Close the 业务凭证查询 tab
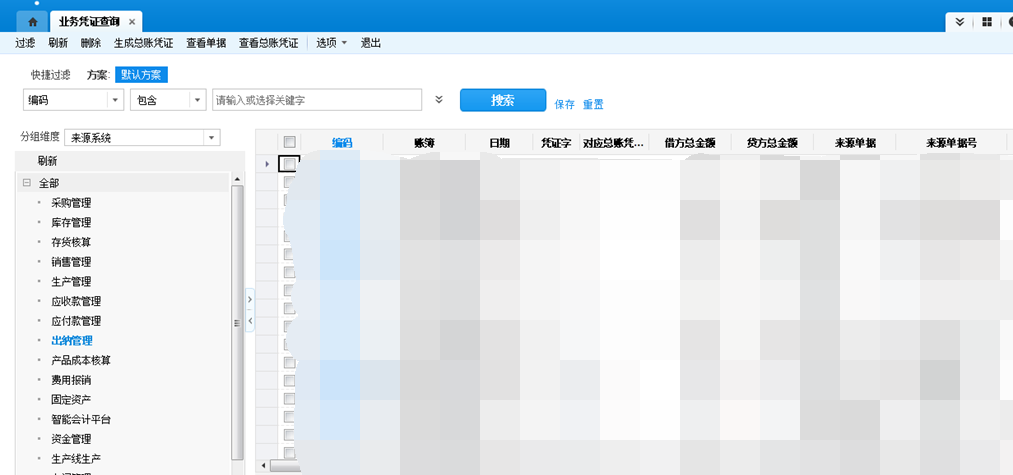This screenshot has width=1013, height=475. pyautogui.click(x=133, y=21)
